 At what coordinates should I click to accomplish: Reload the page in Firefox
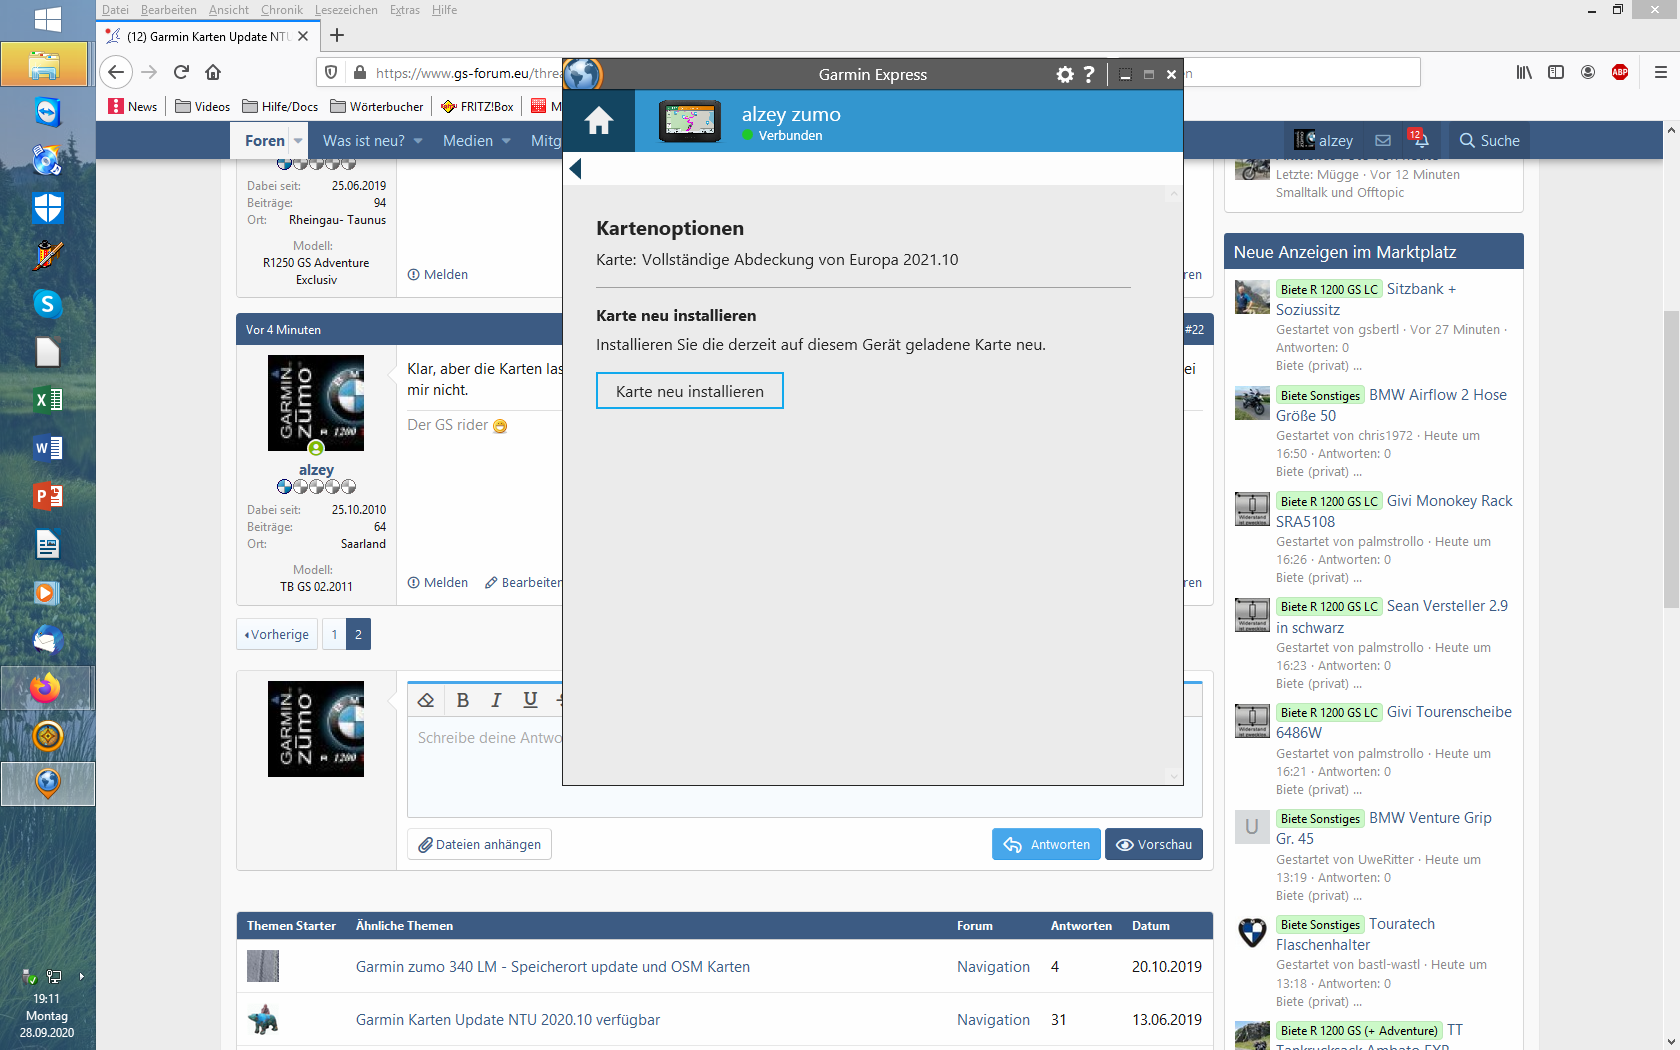181,72
